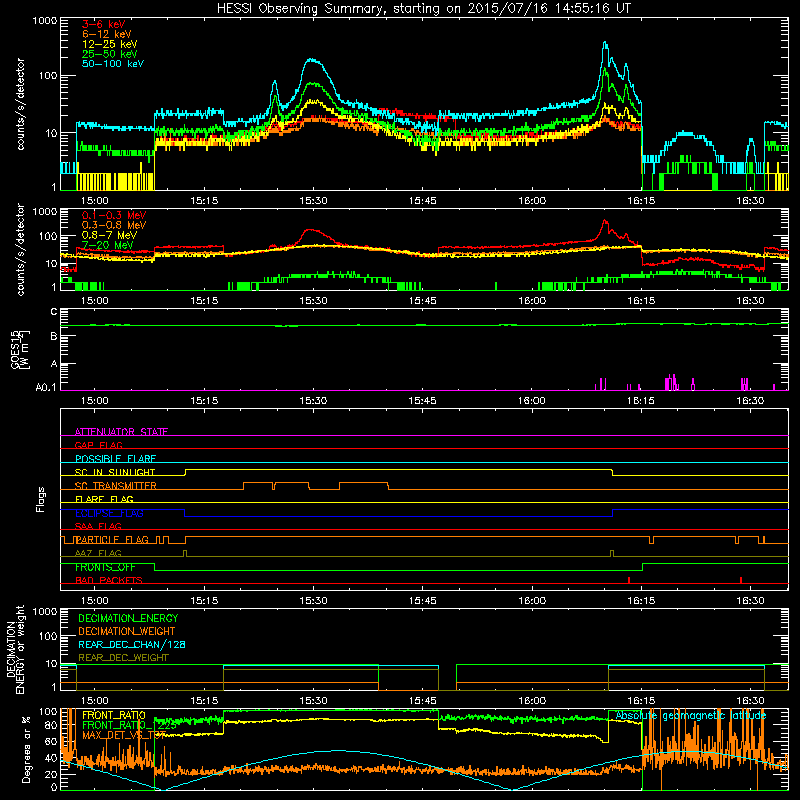Click the 'PARTICLE_FLAG' label
Viewport: 800px width, 800px height.
[112, 540]
